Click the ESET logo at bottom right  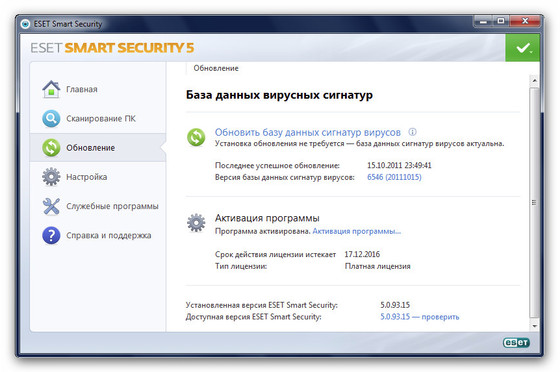tap(516, 343)
